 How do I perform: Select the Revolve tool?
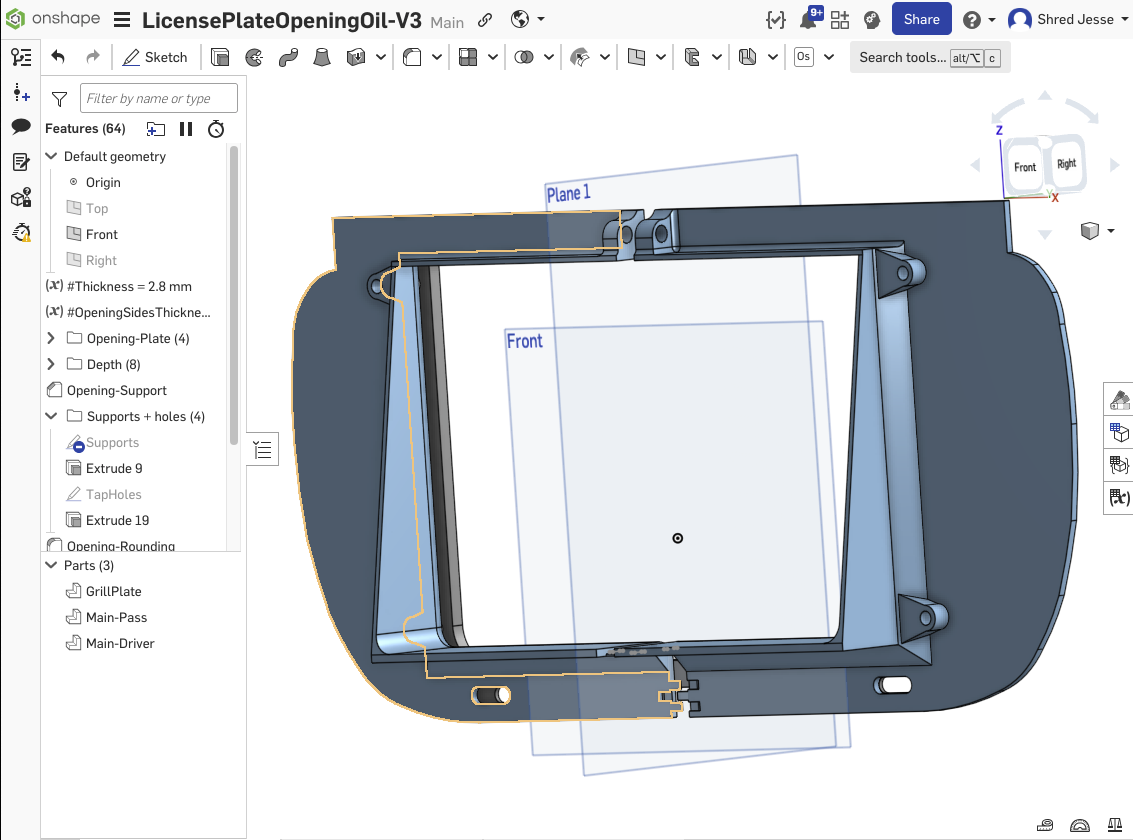pyautogui.click(x=254, y=58)
